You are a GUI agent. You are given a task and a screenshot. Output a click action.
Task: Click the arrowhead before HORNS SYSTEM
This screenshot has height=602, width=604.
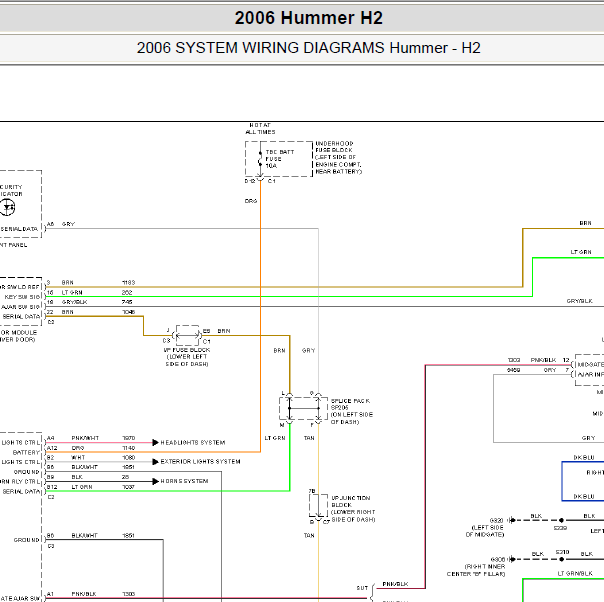tap(156, 481)
